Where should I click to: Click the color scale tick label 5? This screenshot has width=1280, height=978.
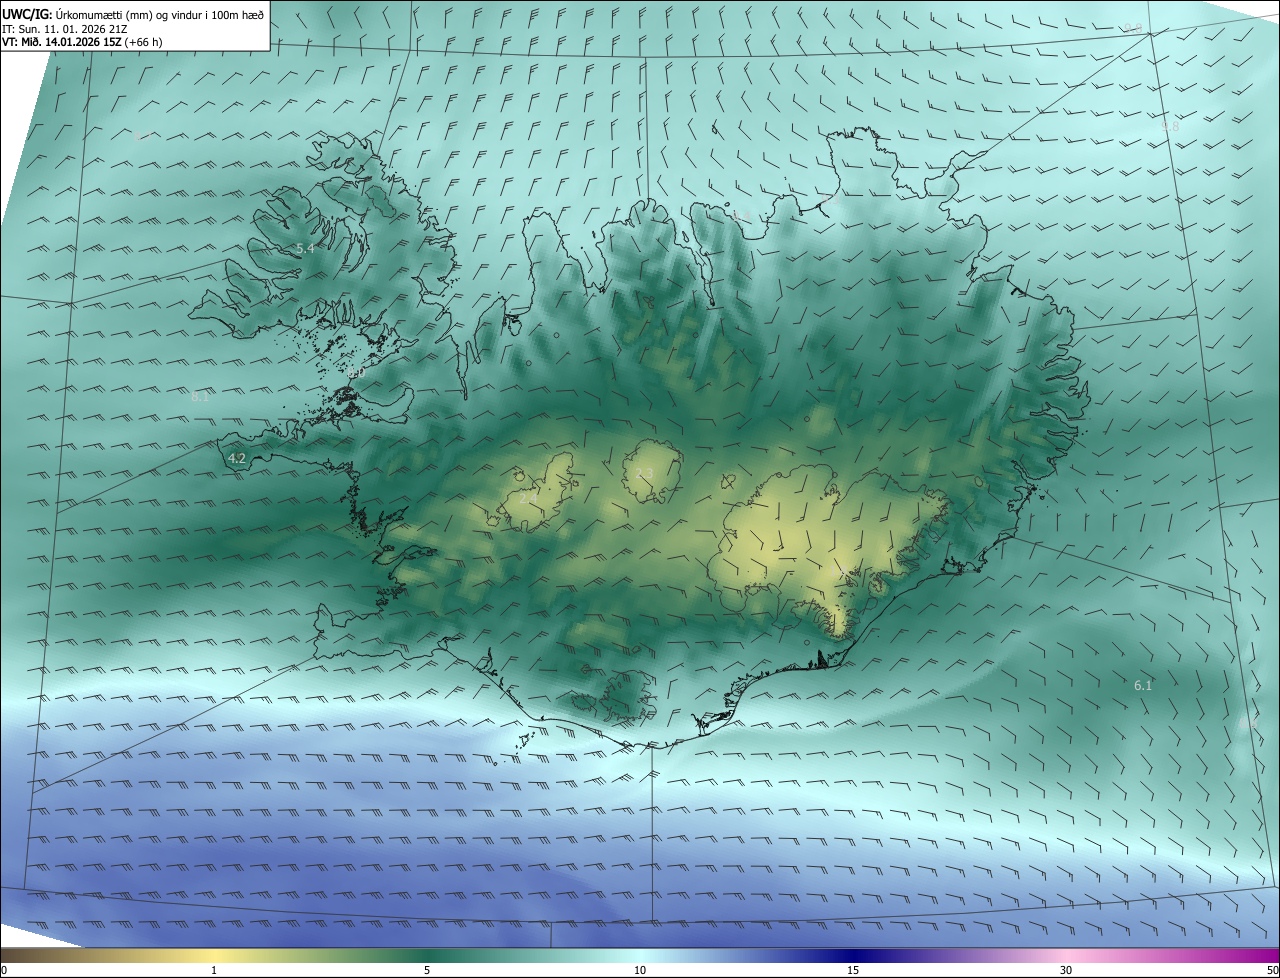click(x=427, y=971)
